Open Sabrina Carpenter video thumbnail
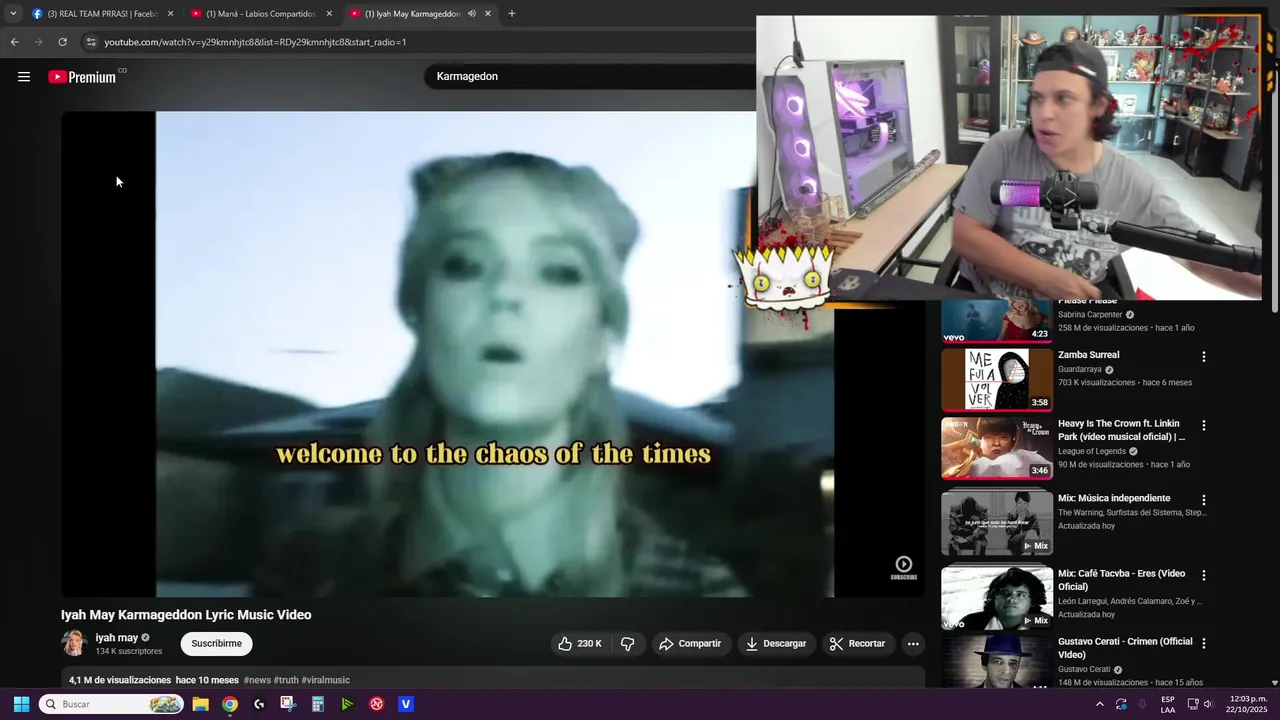The width and height of the screenshot is (1280, 720). tap(997, 322)
